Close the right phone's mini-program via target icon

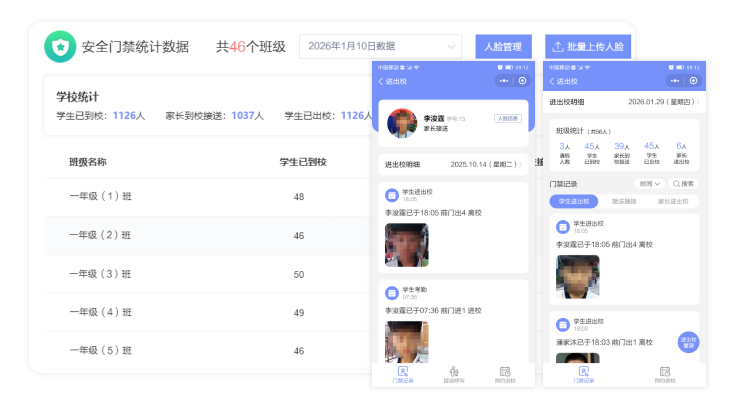[693, 81]
